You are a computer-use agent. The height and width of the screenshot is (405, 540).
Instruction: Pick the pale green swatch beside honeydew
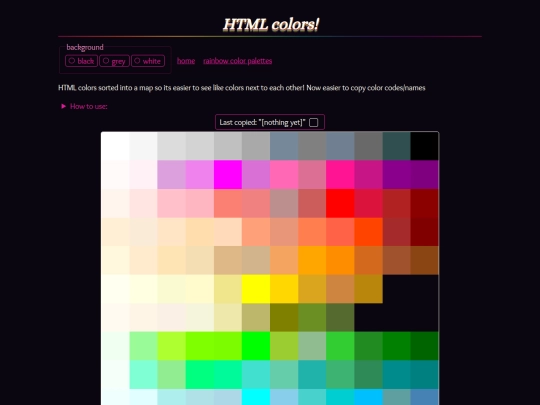click(x=144, y=346)
